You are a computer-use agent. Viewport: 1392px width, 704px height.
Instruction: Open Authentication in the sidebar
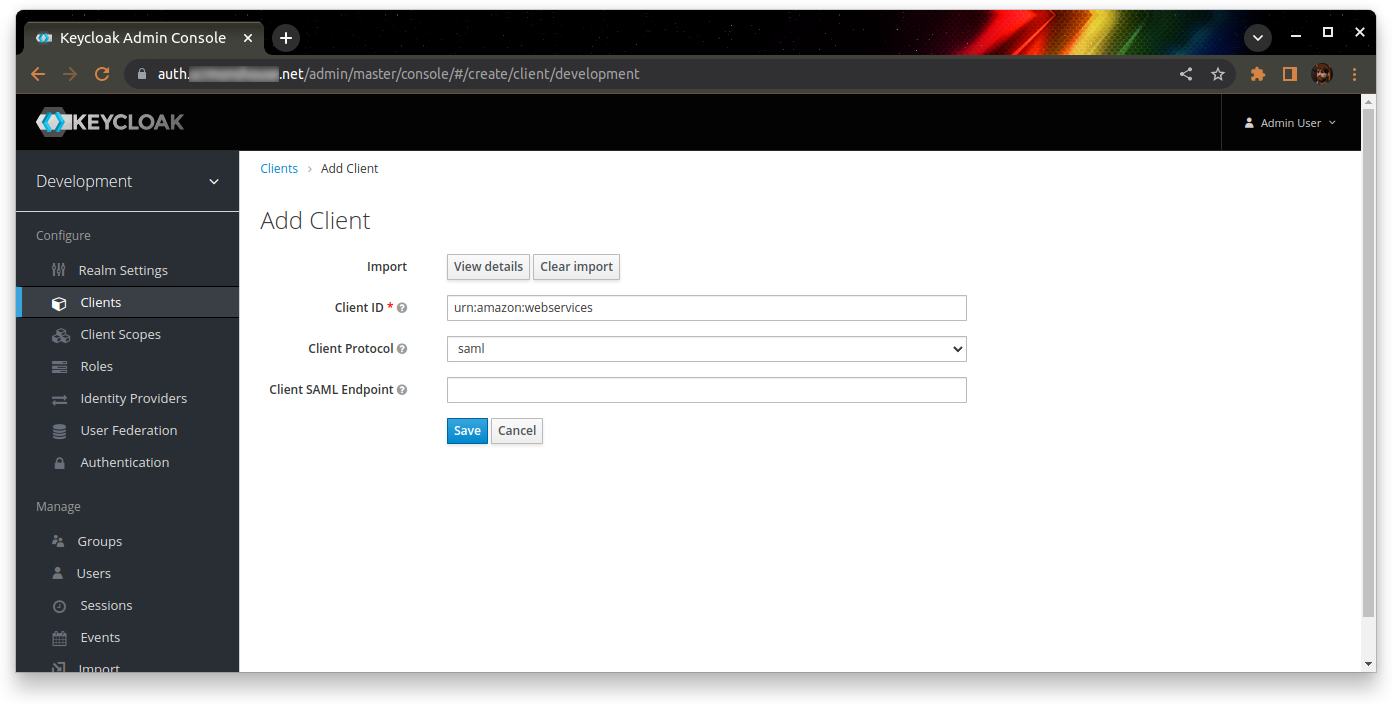[127, 462]
